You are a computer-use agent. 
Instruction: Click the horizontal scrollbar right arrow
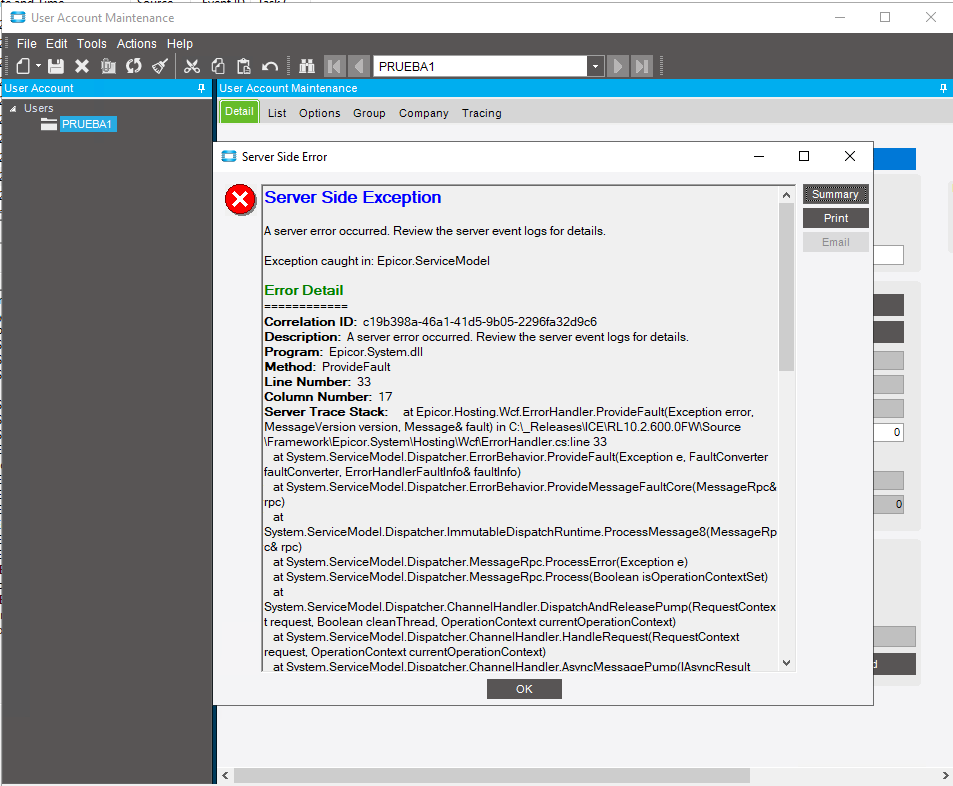[945, 775]
